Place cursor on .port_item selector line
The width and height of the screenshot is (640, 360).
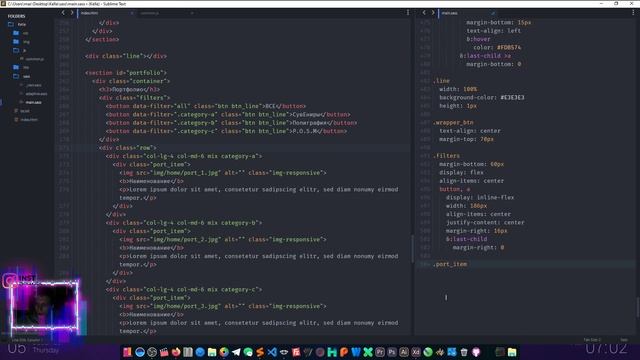(450, 264)
